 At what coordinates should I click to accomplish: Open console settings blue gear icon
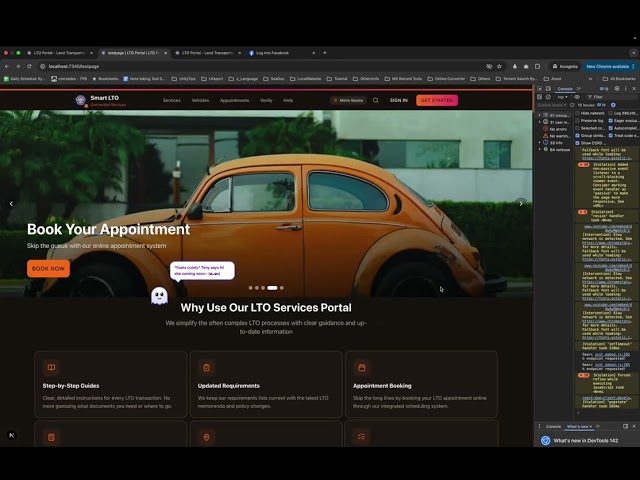[613, 105]
